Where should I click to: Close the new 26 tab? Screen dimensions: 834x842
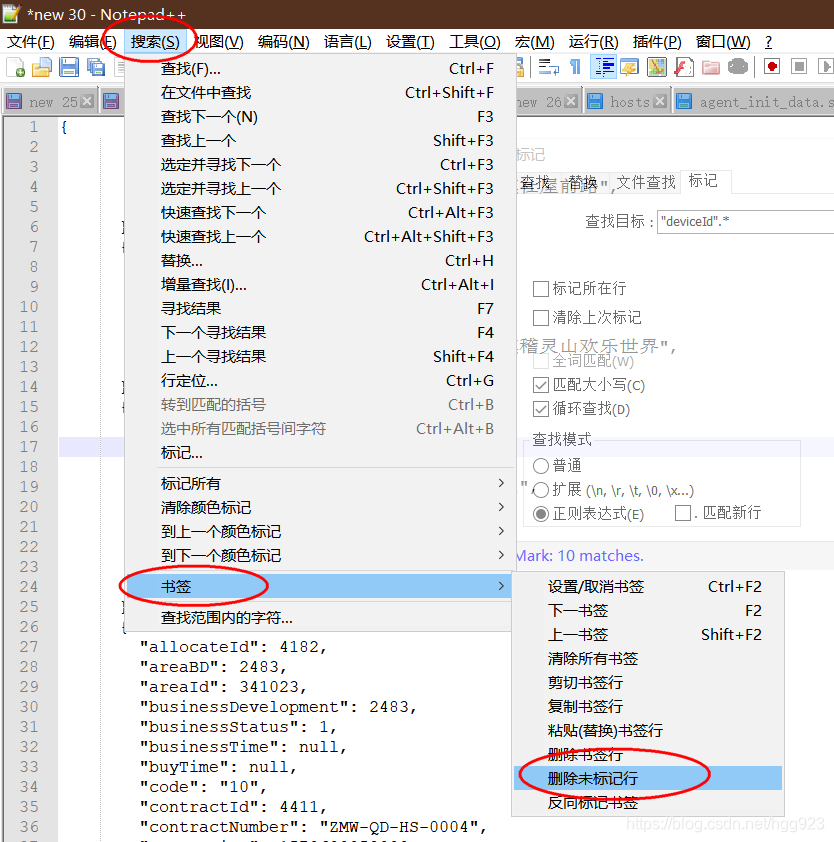click(571, 101)
